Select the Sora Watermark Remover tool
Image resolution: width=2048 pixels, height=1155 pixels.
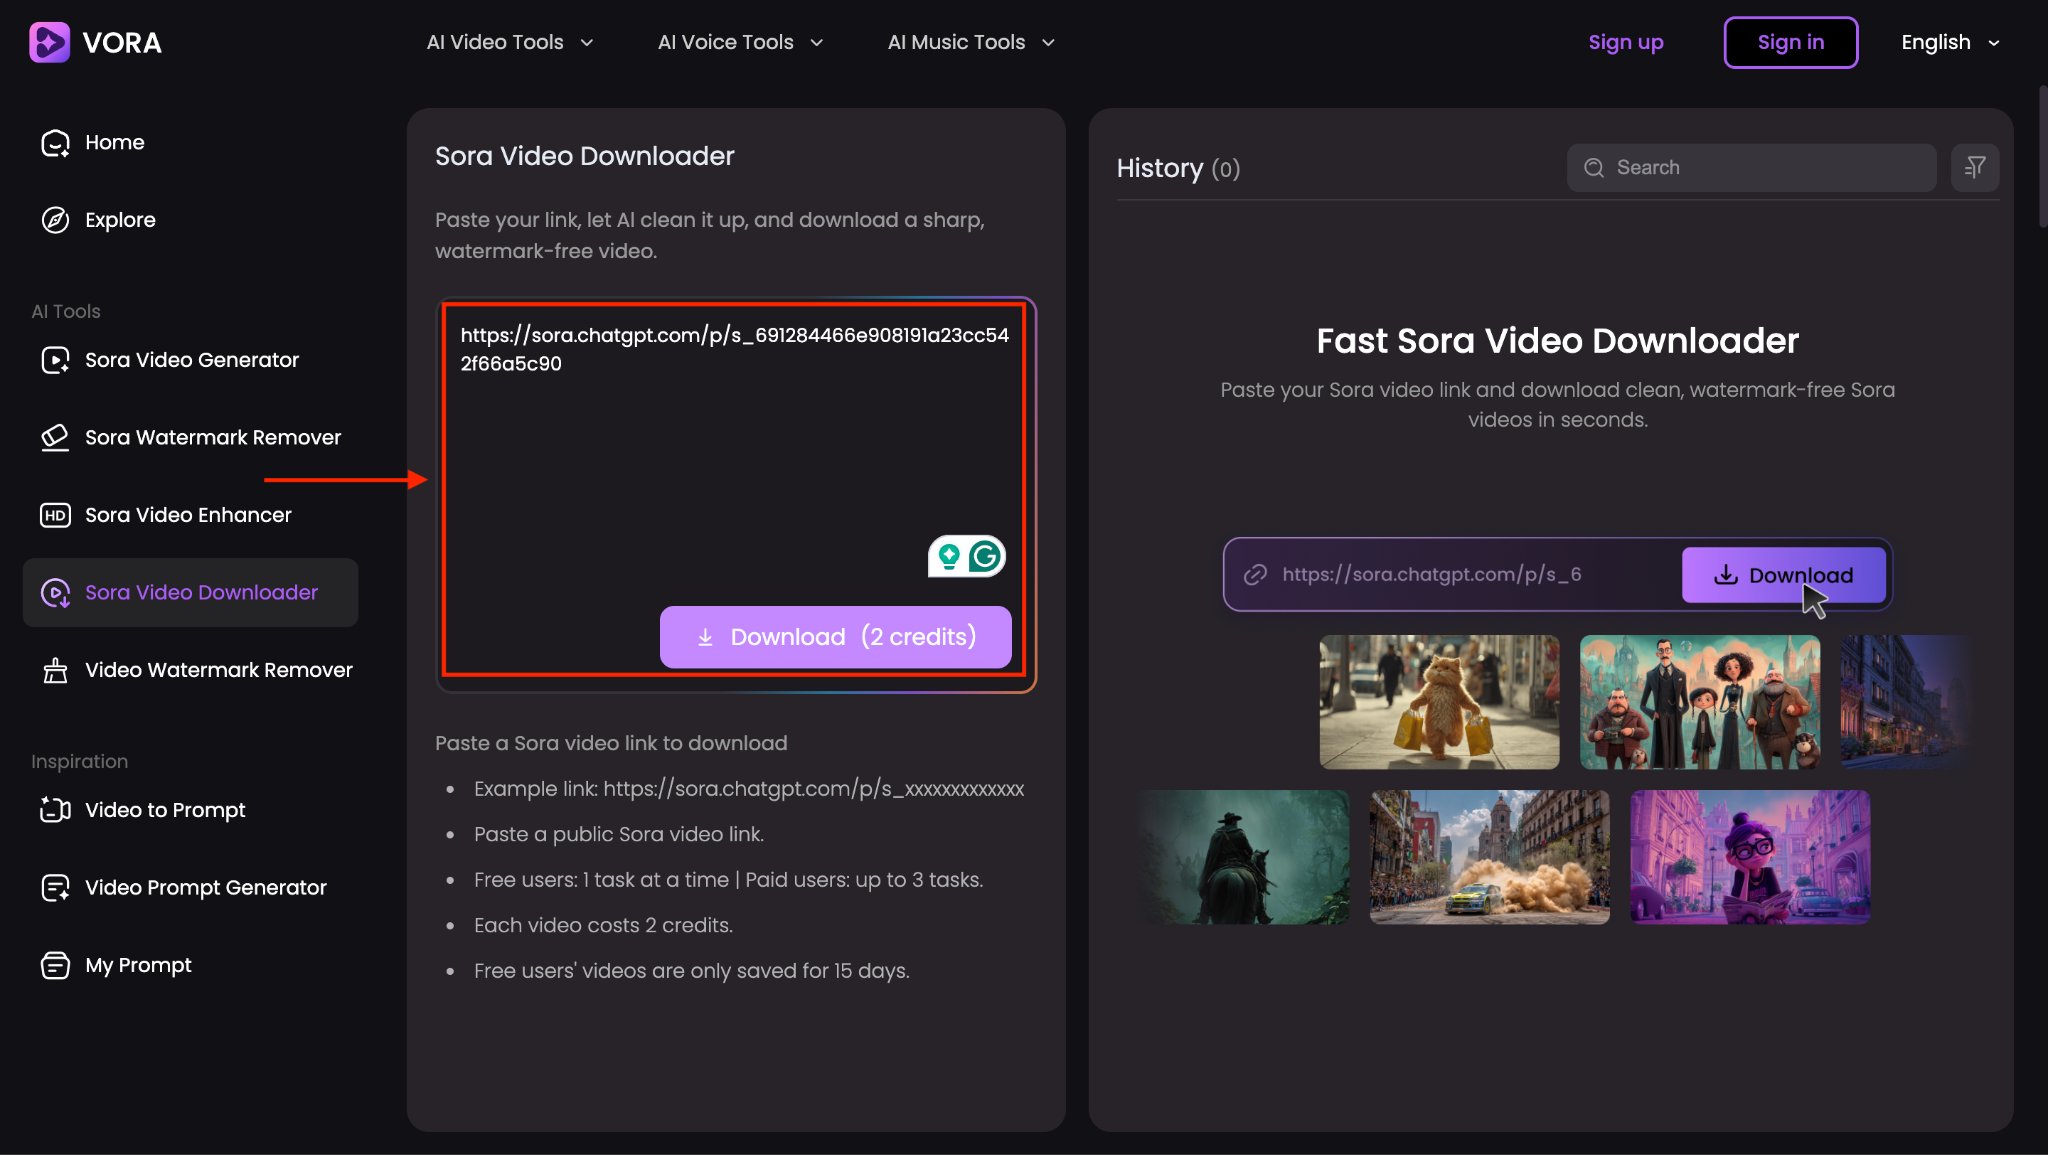(211, 437)
